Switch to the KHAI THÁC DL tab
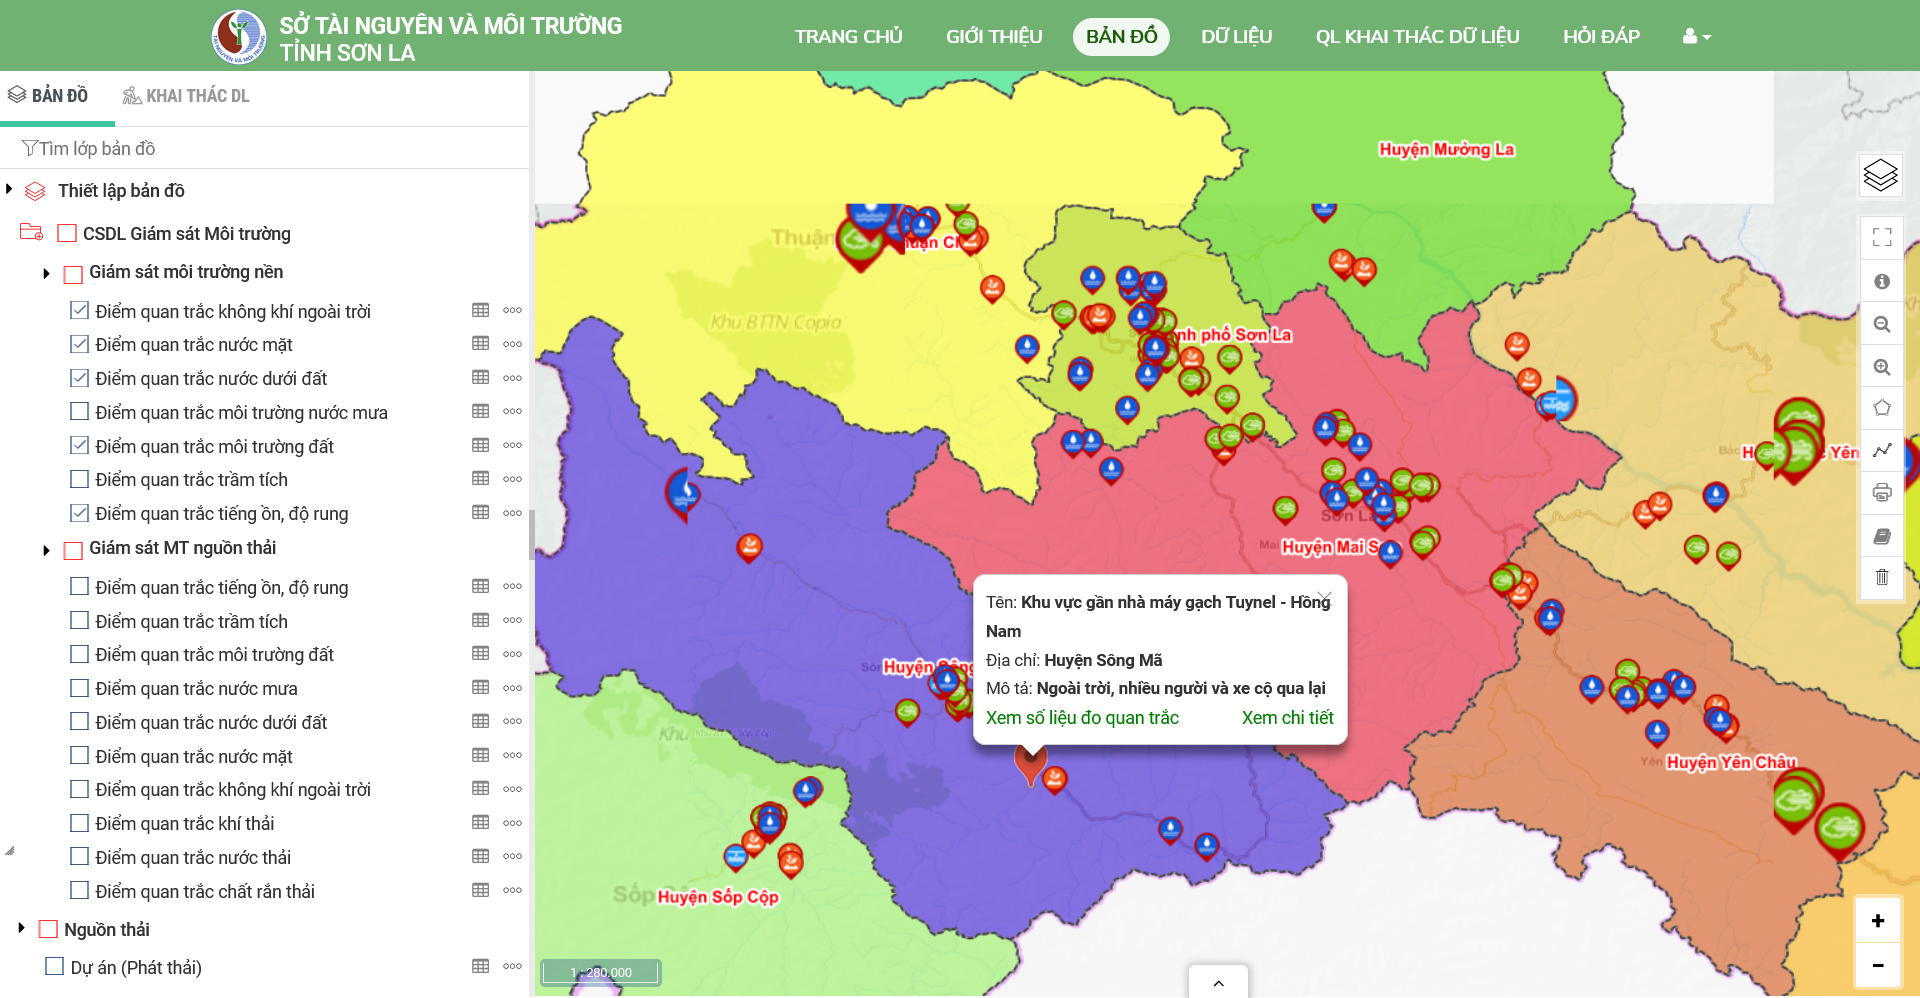Viewport: 1920px width, 998px height. (x=186, y=96)
